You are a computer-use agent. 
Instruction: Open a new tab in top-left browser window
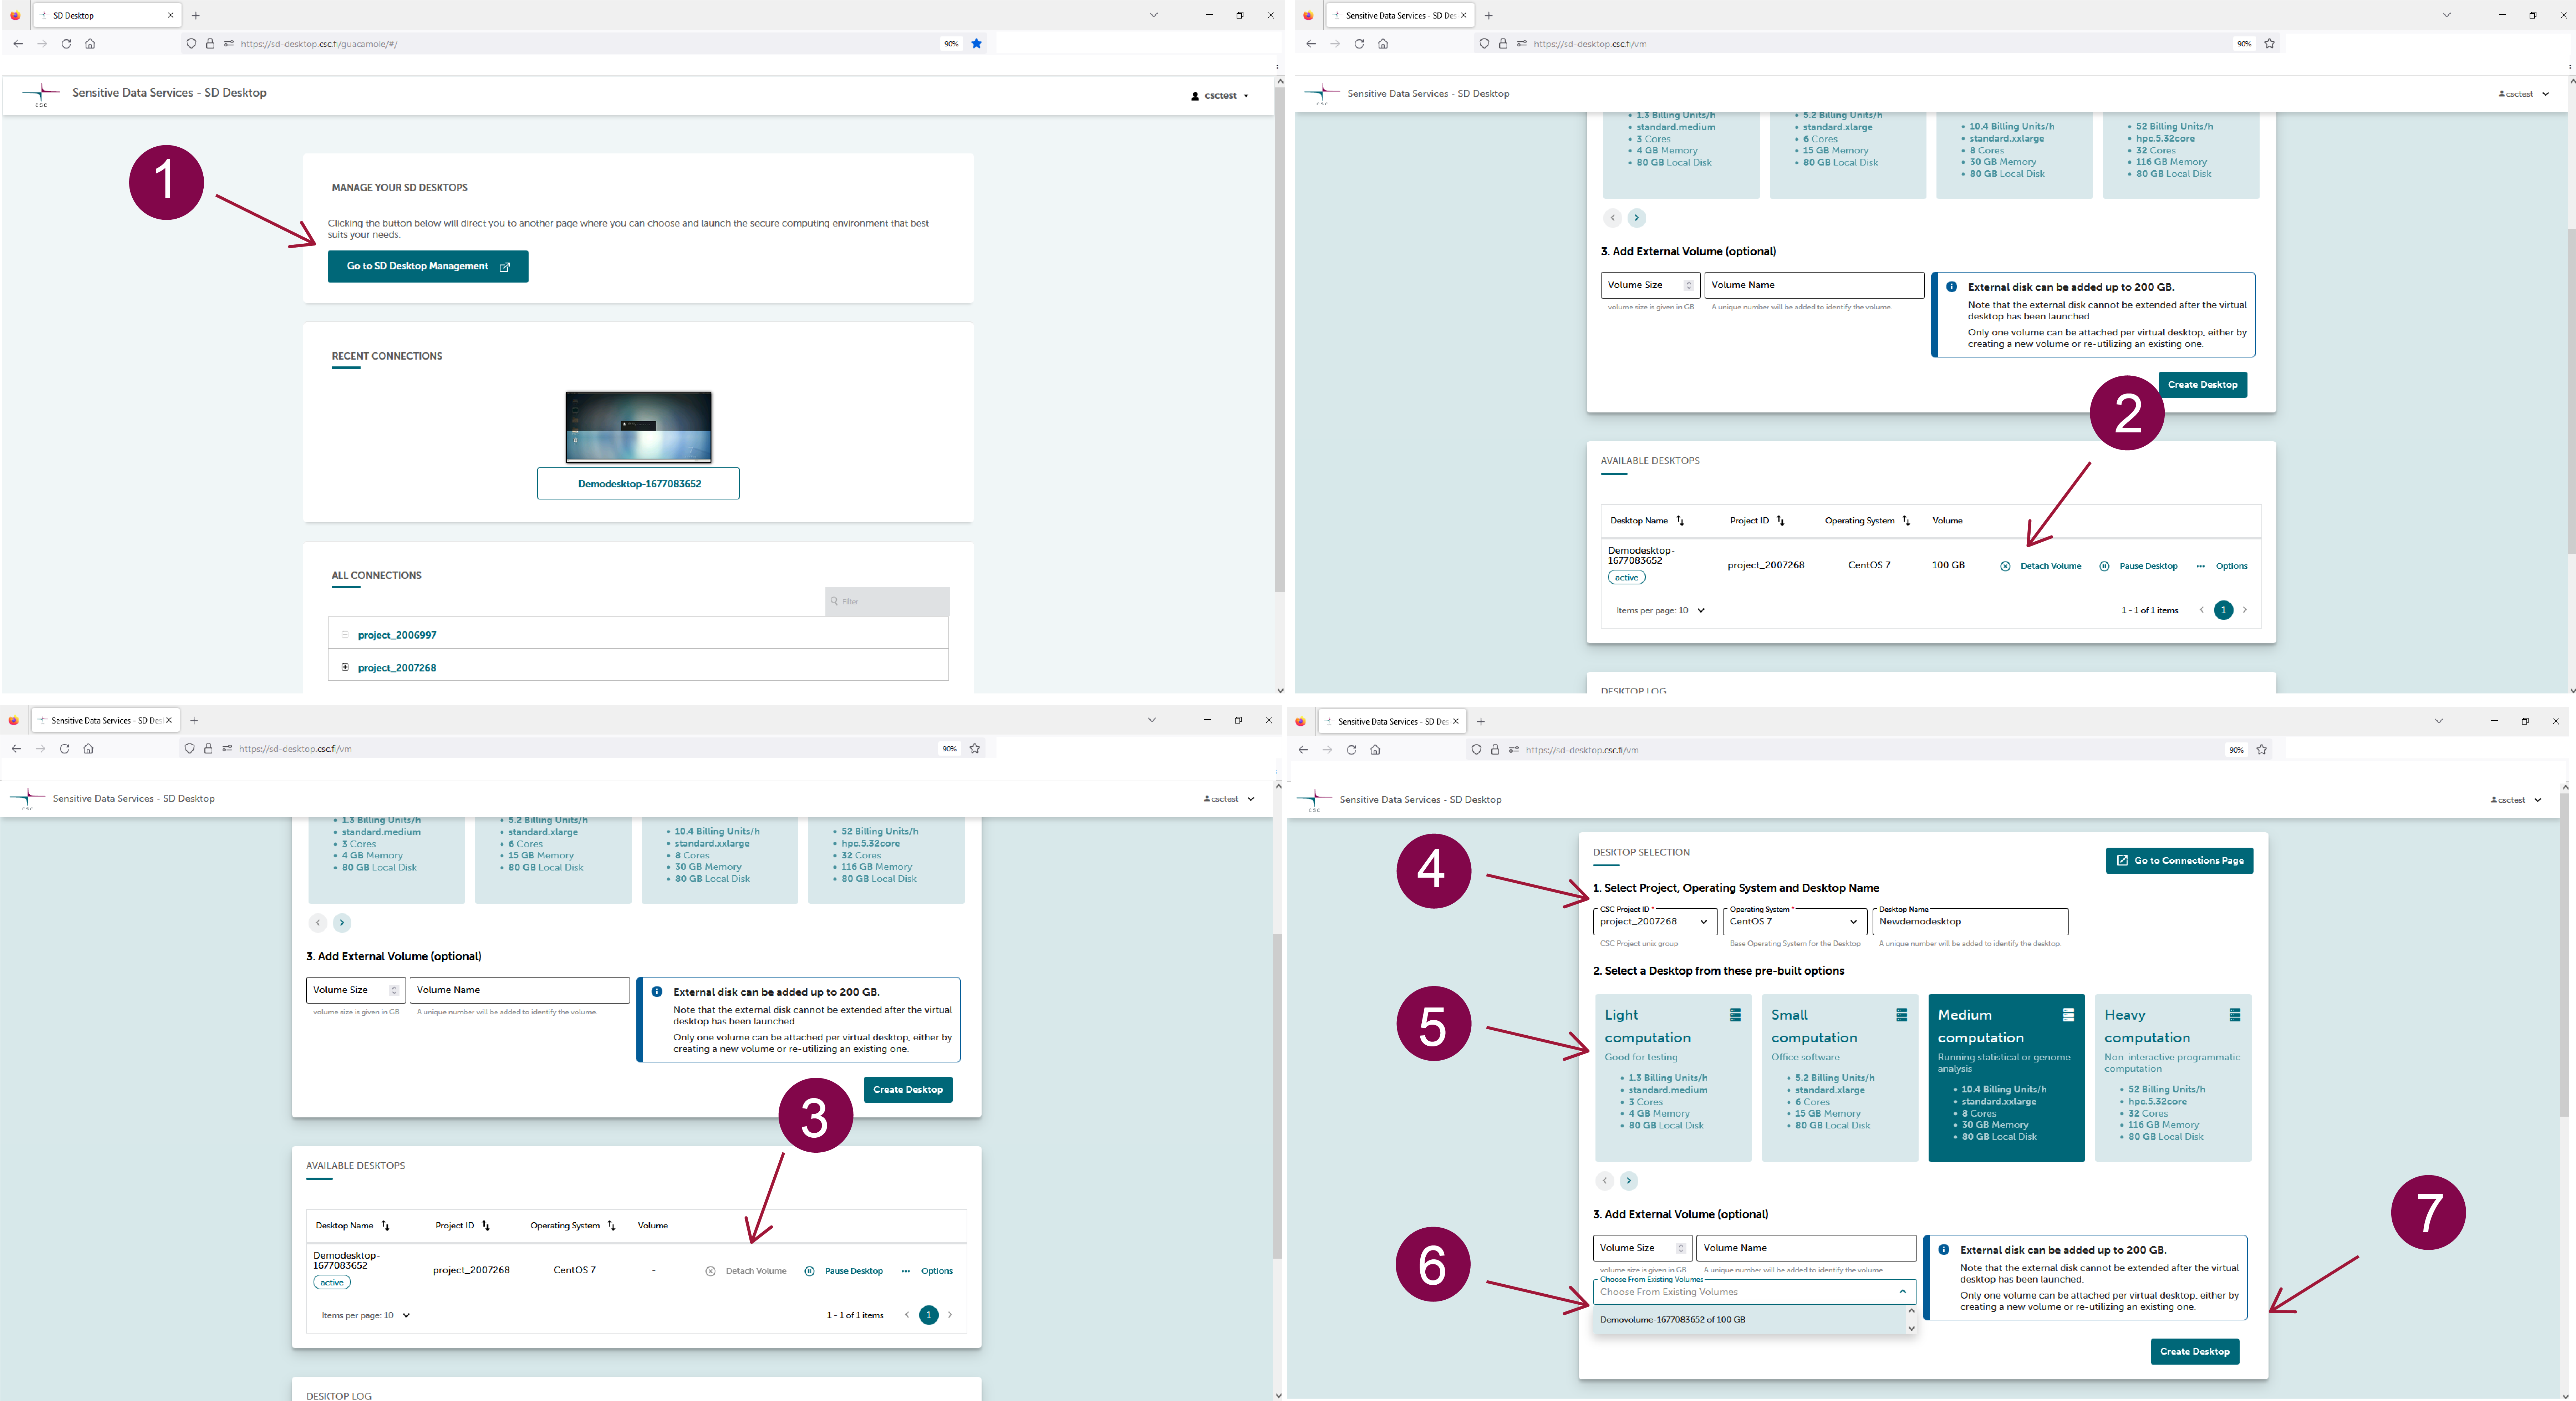tap(196, 15)
